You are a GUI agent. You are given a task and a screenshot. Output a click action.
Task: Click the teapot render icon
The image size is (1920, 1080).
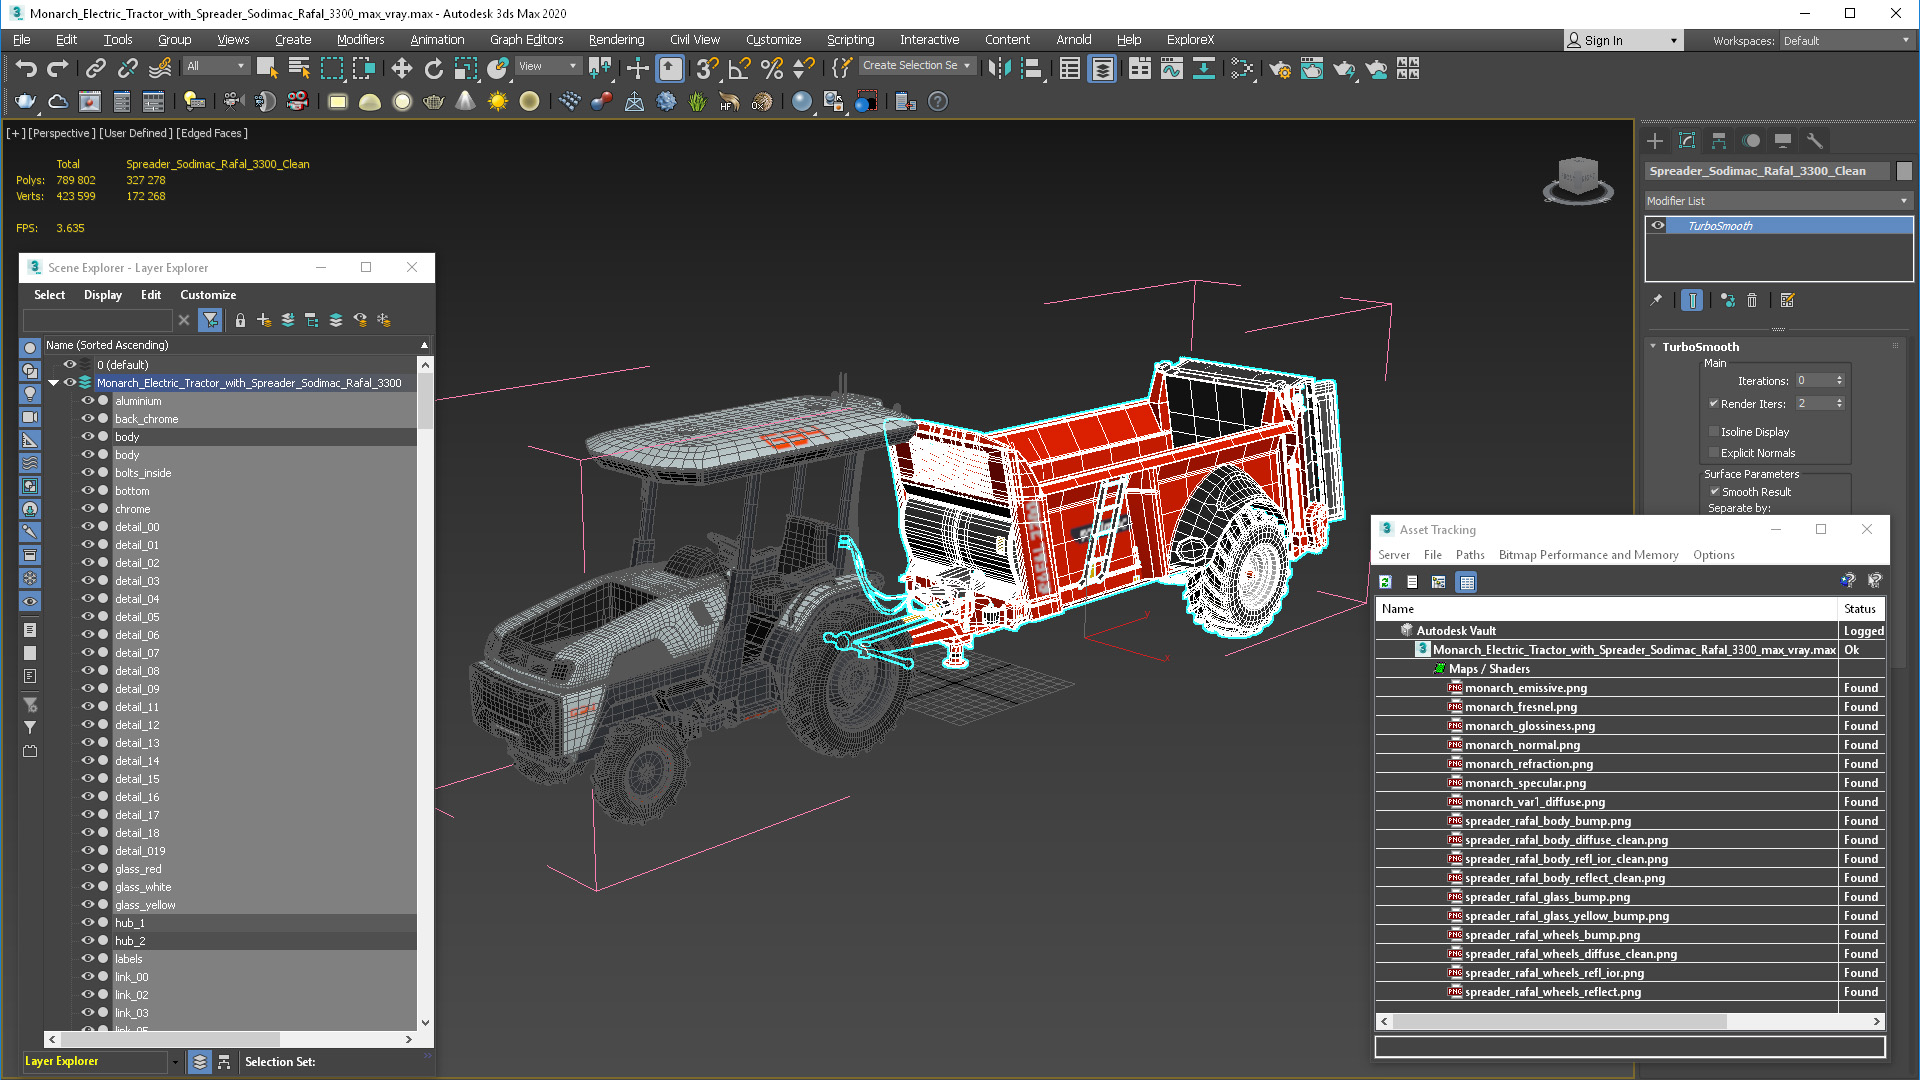pos(25,101)
